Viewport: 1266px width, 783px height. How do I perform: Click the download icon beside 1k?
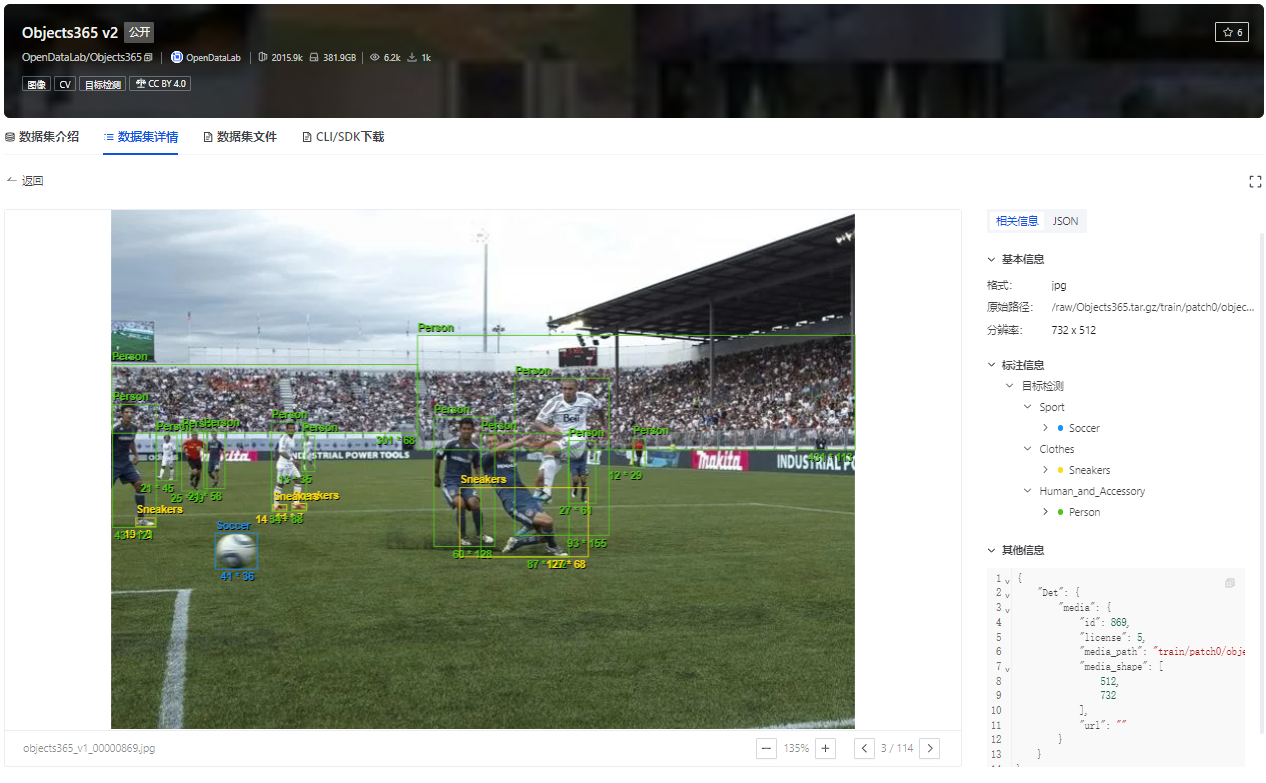(412, 58)
